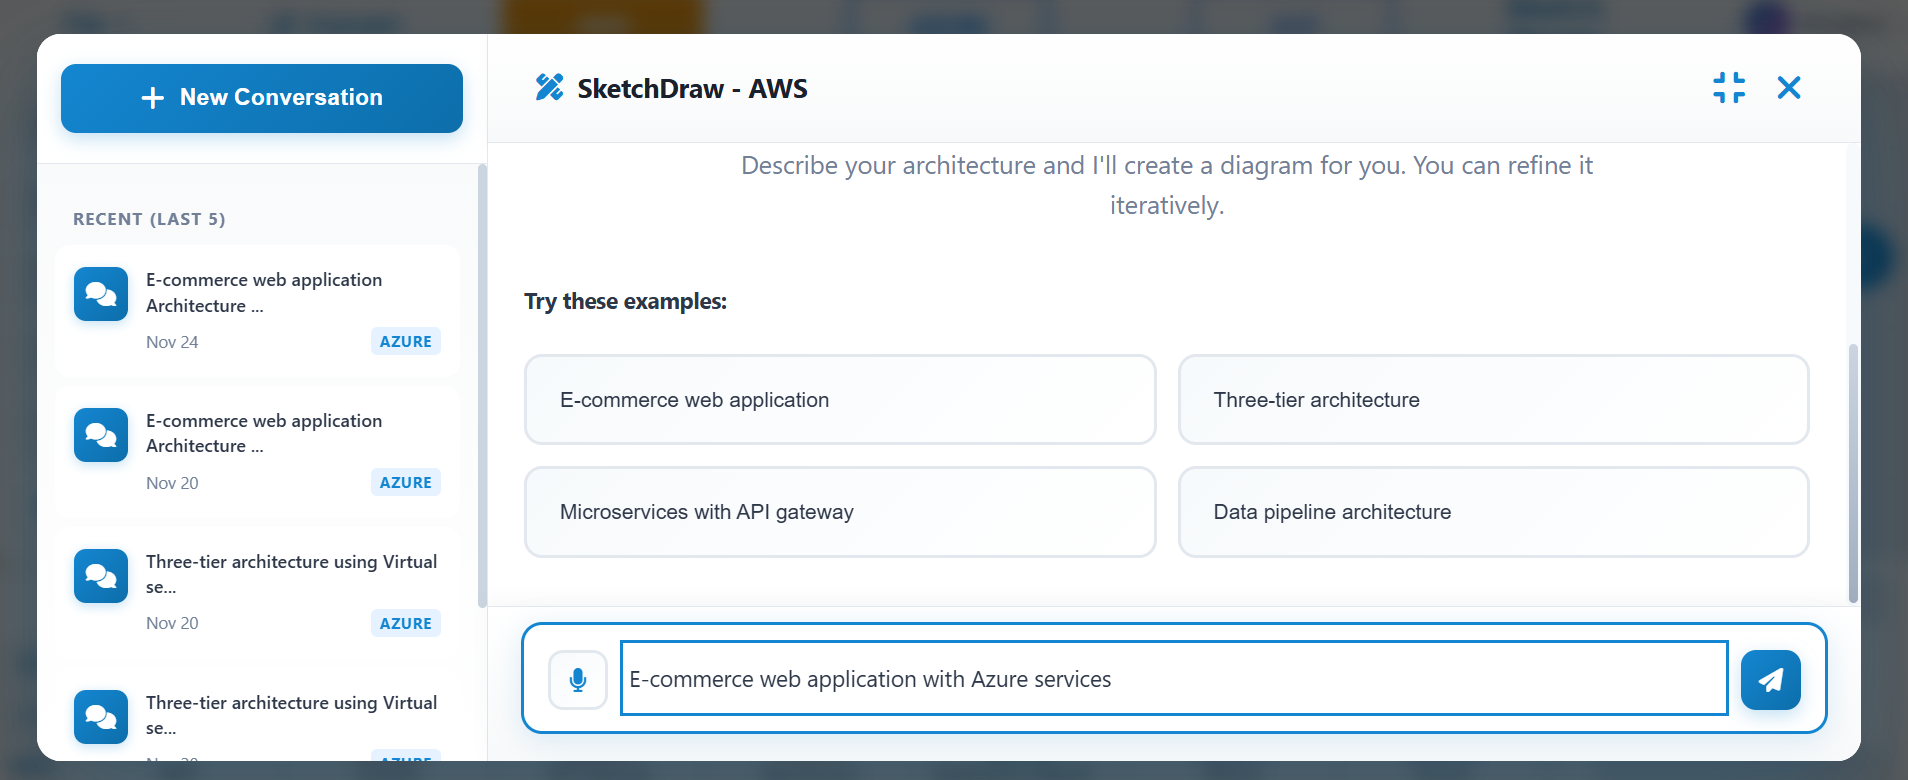Viewport: 1908px width, 780px height.
Task: Click chat icon of Nov 20 Three-tier conversation
Action: (101, 576)
